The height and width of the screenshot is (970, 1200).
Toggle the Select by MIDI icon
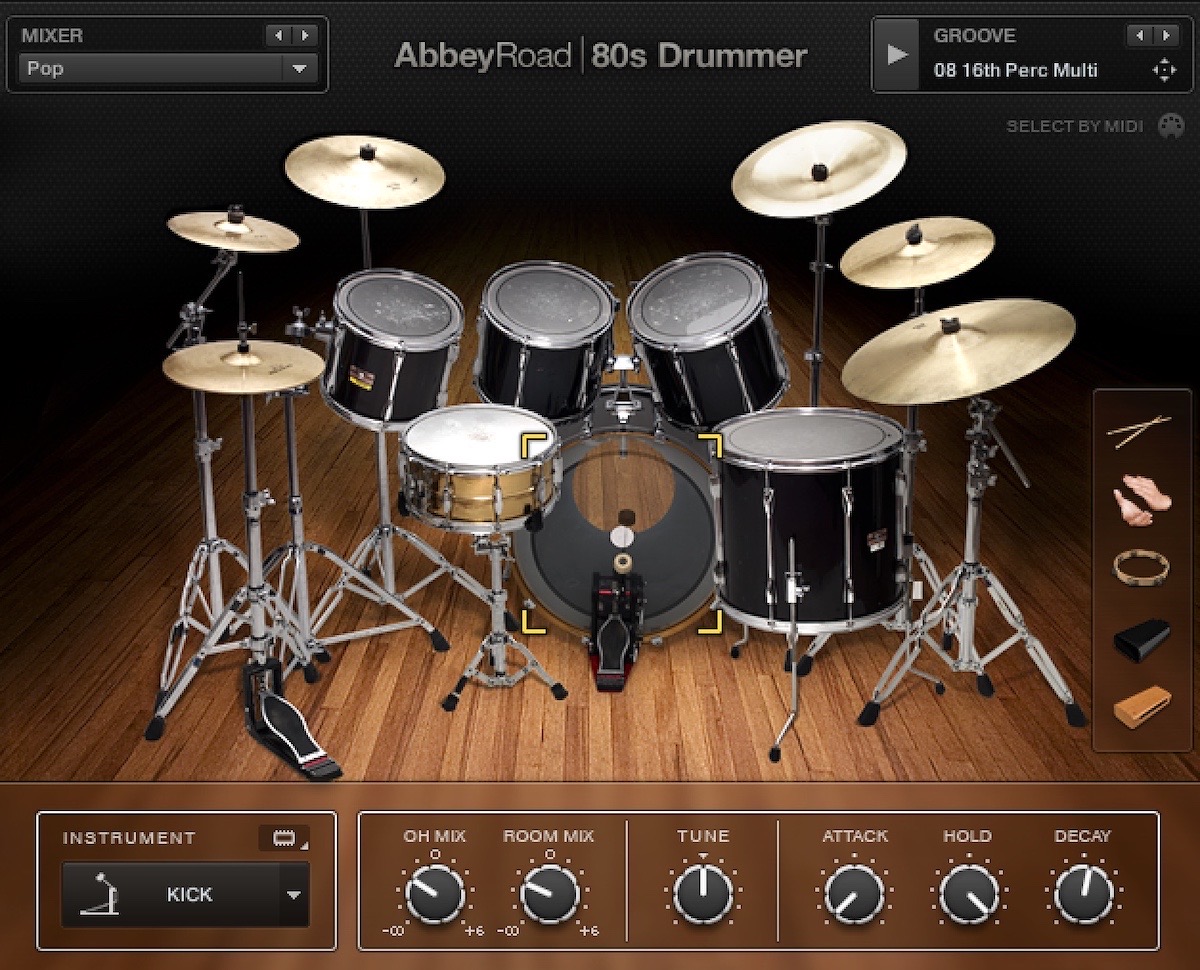click(x=1170, y=126)
